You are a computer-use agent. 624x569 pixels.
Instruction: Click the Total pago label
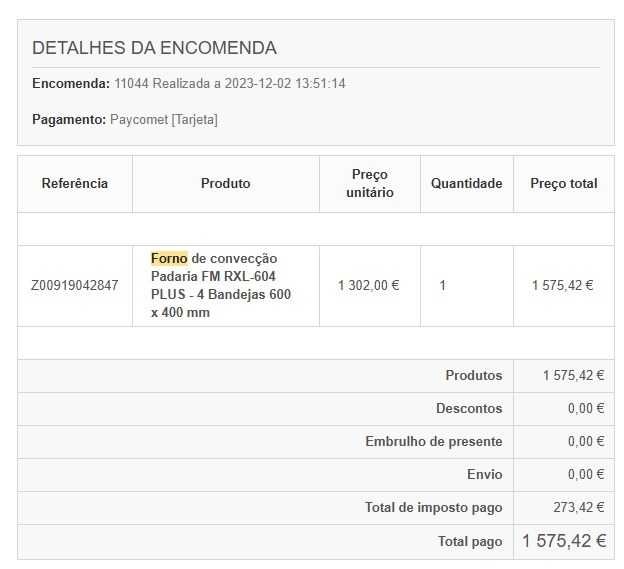(470, 541)
